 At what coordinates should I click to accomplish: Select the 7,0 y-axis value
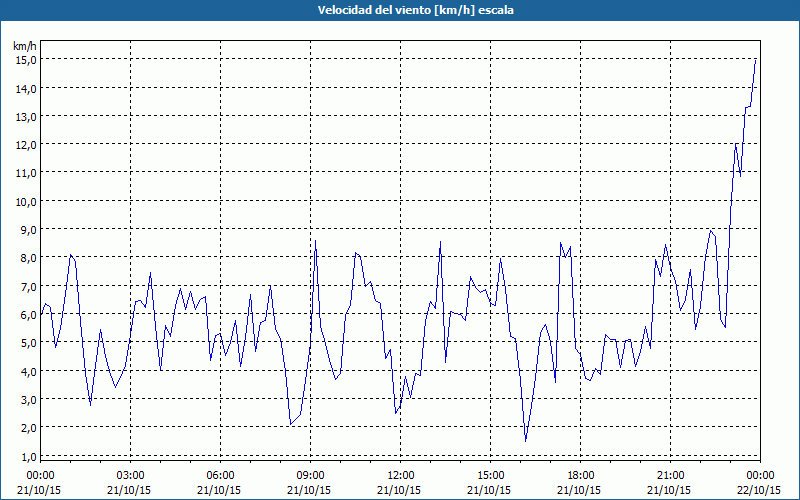28,286
